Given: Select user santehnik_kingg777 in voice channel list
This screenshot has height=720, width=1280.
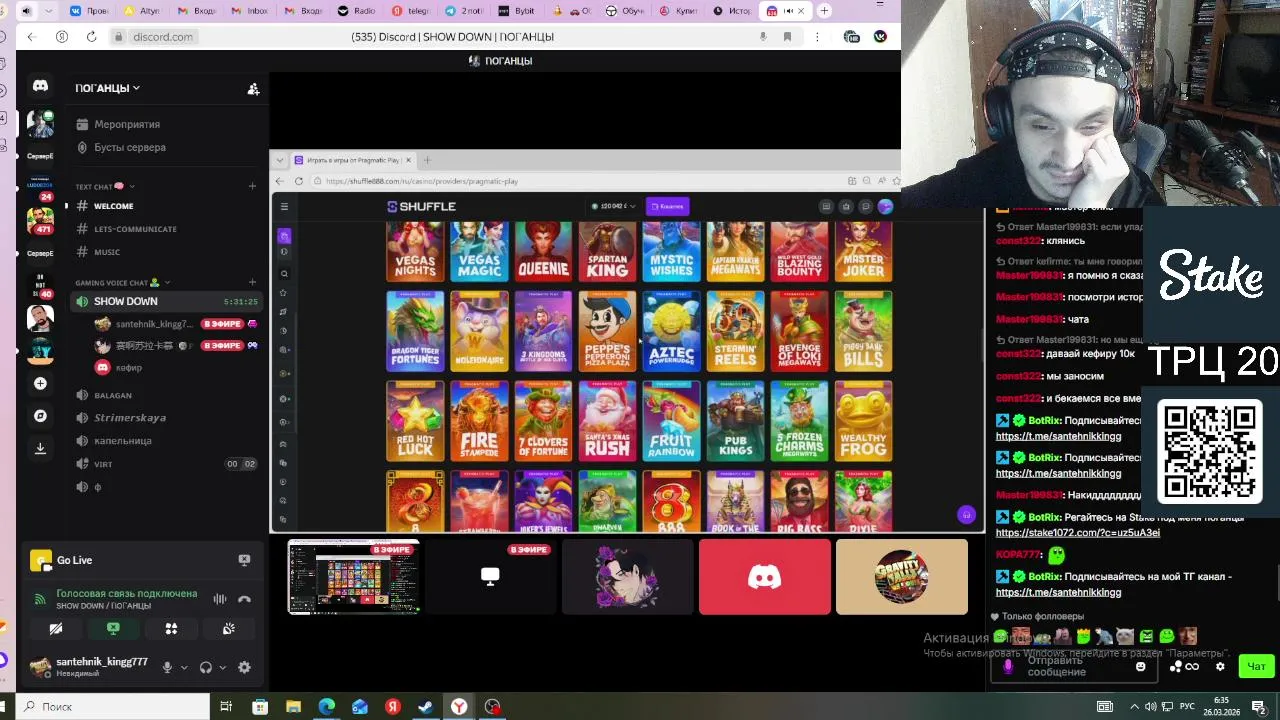Looking at the screenshot, I should point(152,324).
